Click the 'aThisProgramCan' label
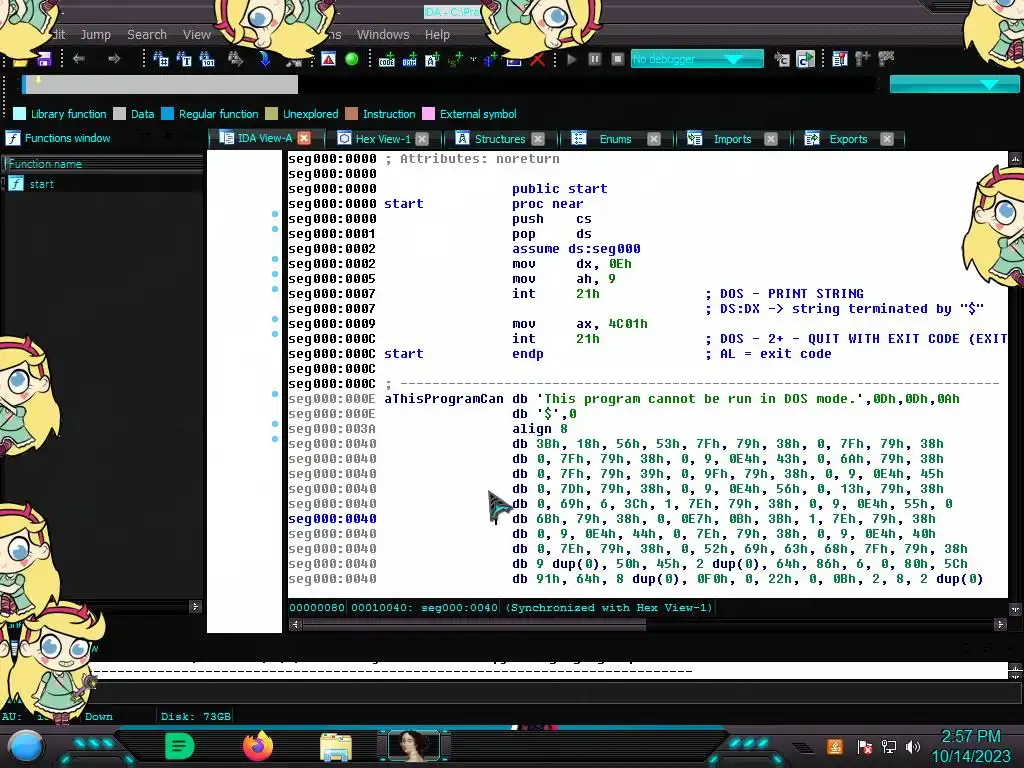The height and width of the screenshot is (768, 1024). [443, 399]
